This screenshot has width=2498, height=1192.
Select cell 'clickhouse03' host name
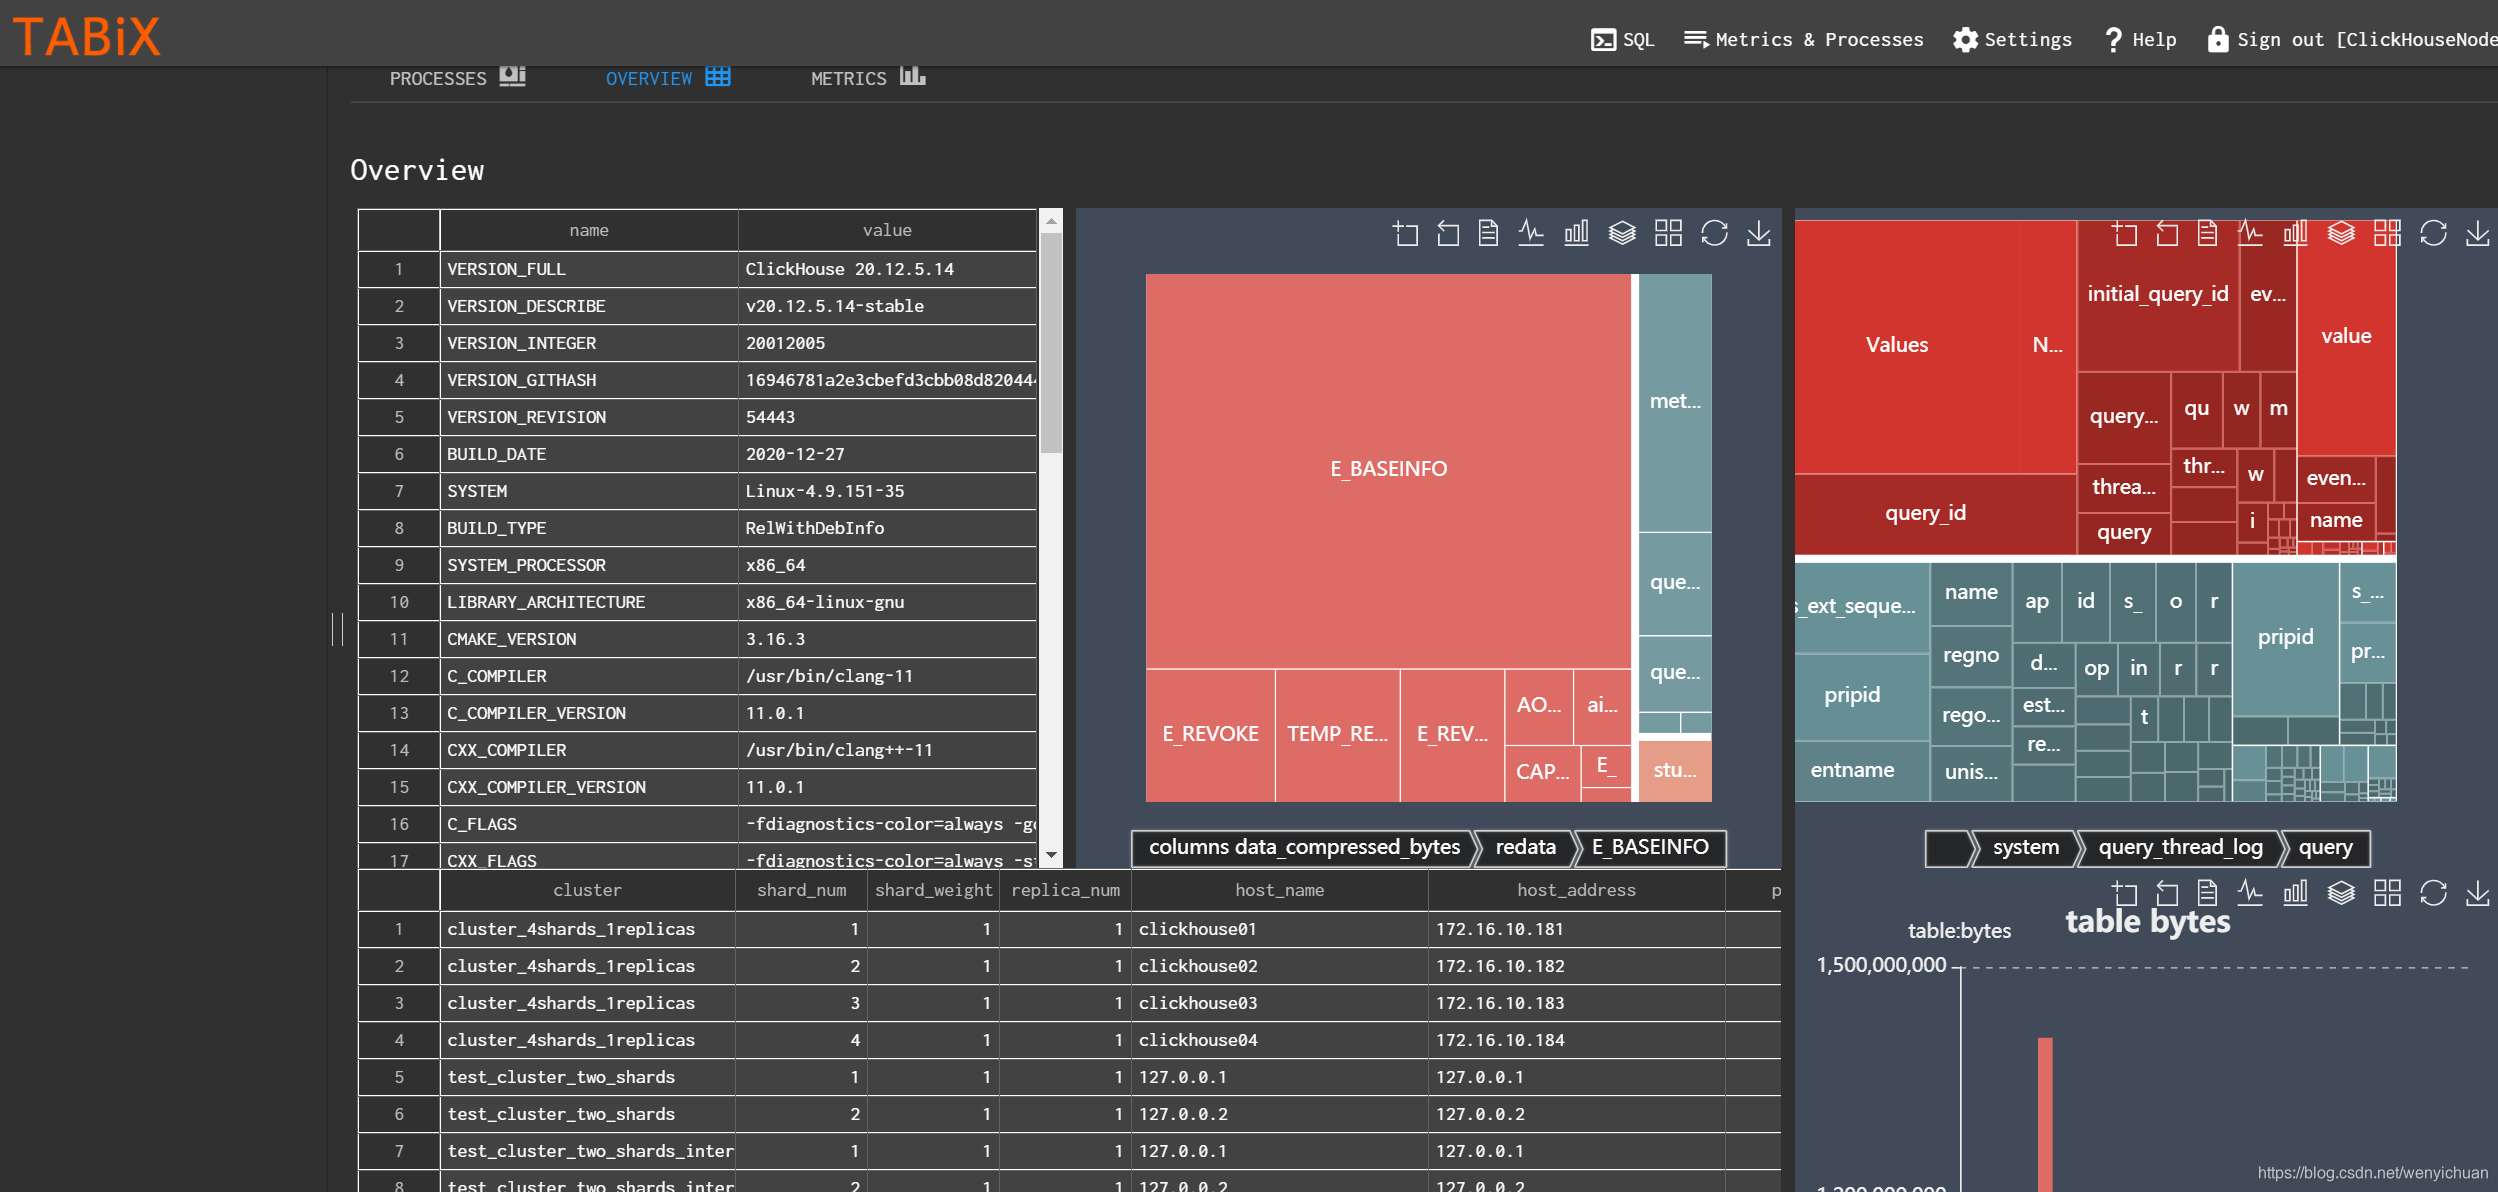pos(1279,1003)
